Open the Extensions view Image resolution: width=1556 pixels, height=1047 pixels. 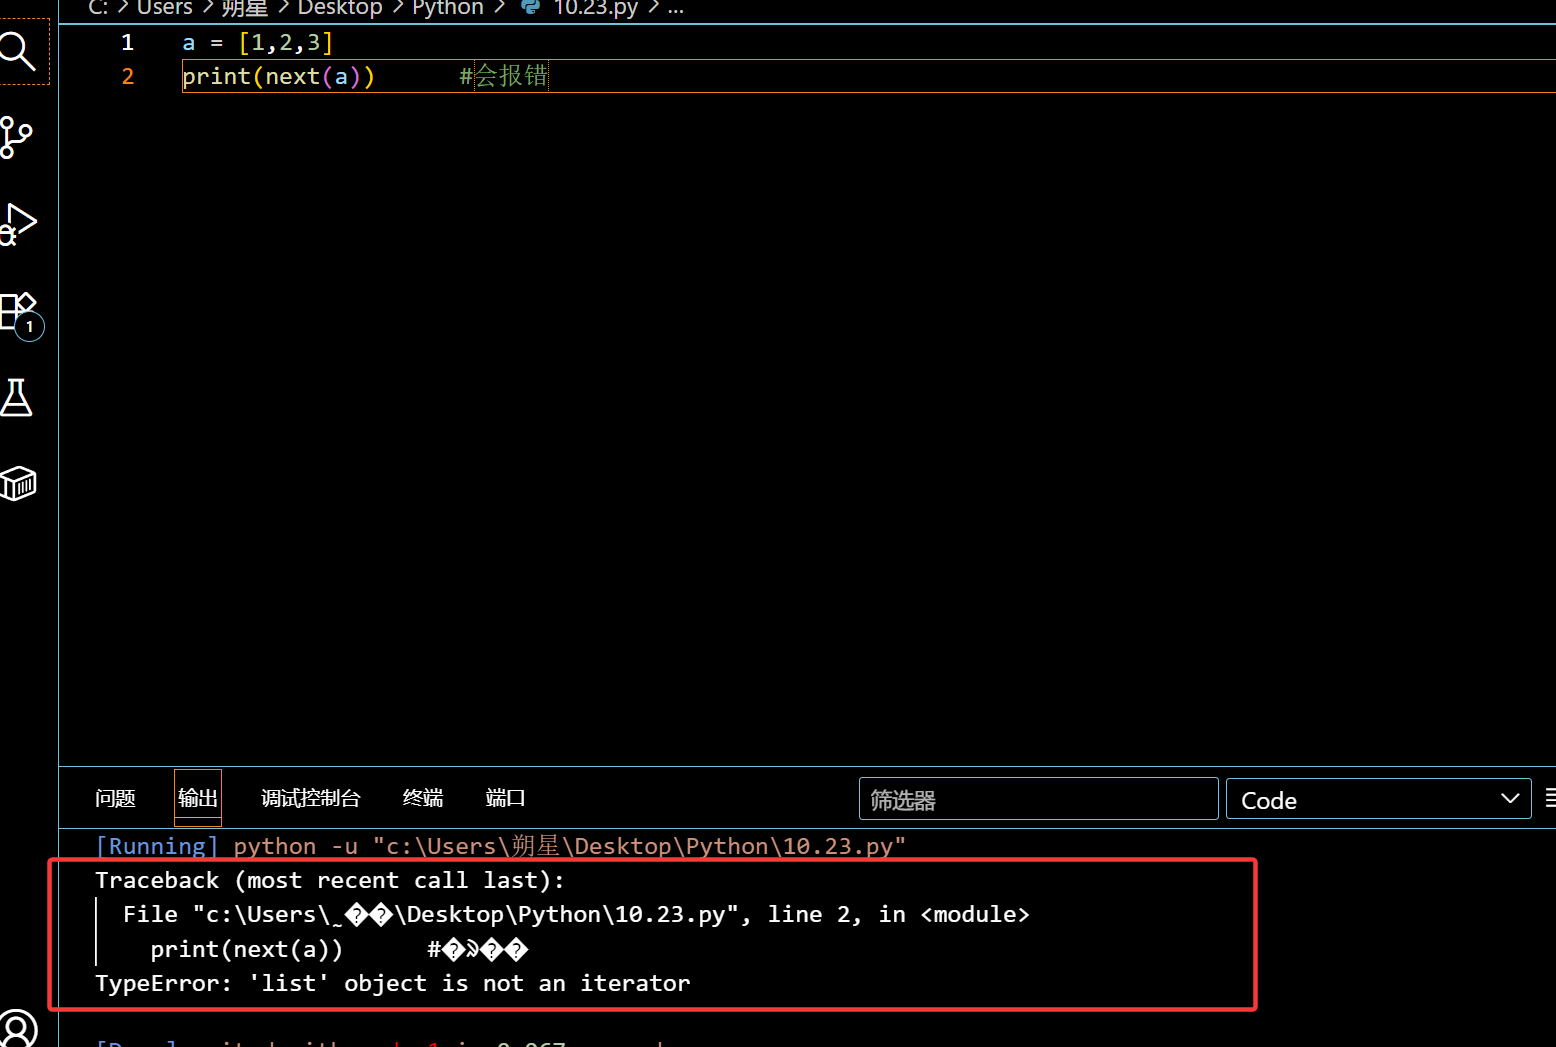pos(18,311)
